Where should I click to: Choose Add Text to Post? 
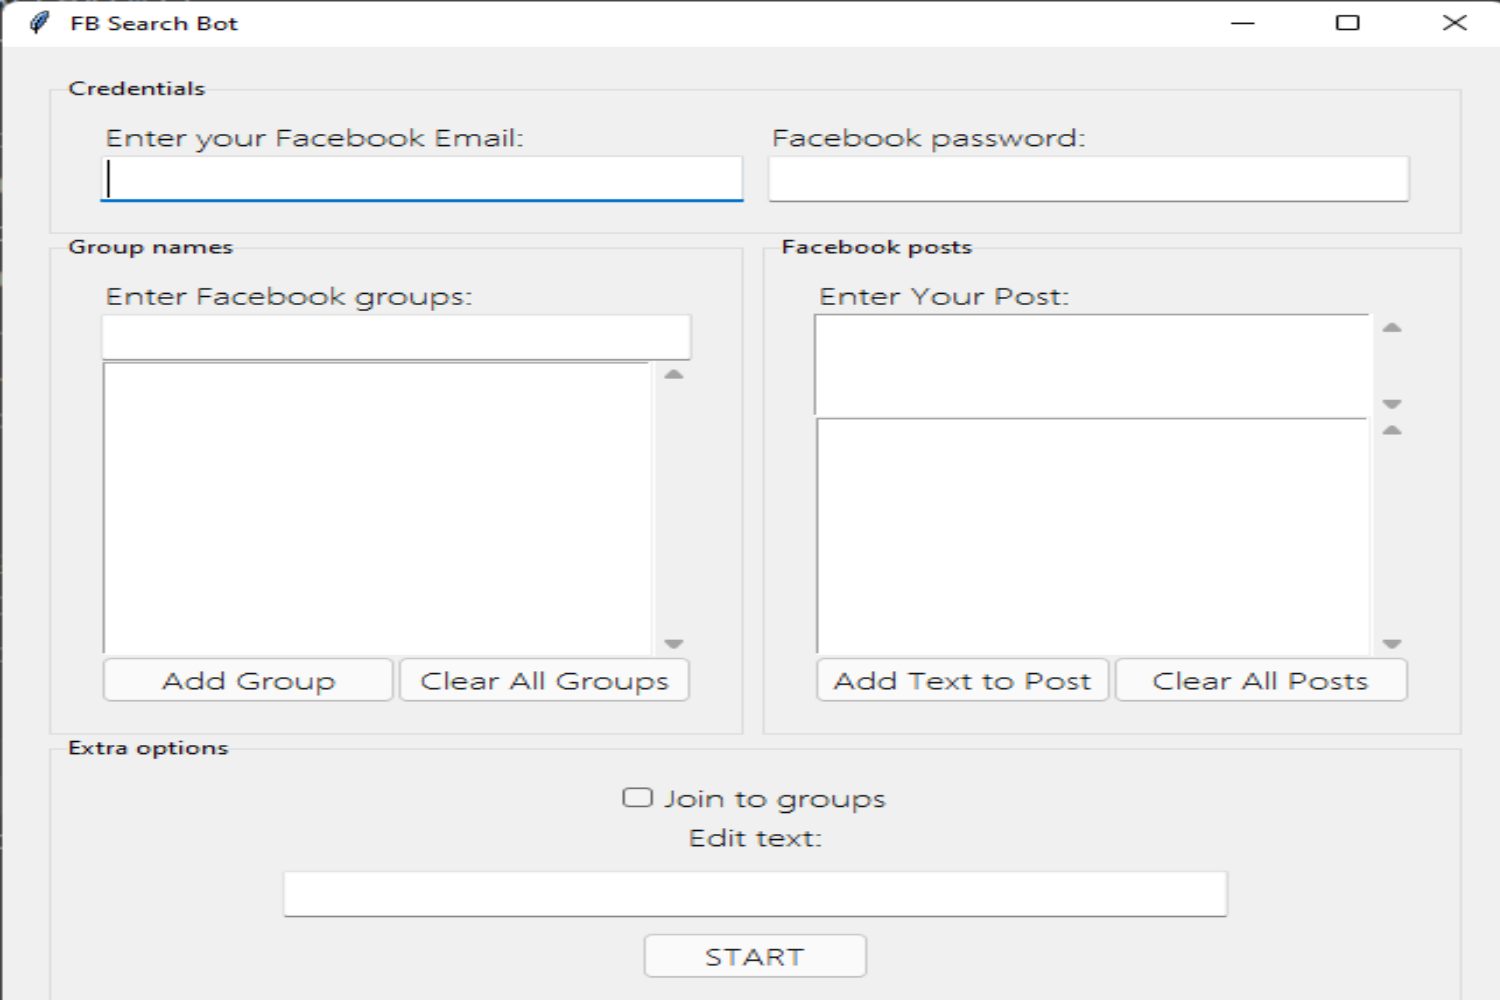point(962,680)
